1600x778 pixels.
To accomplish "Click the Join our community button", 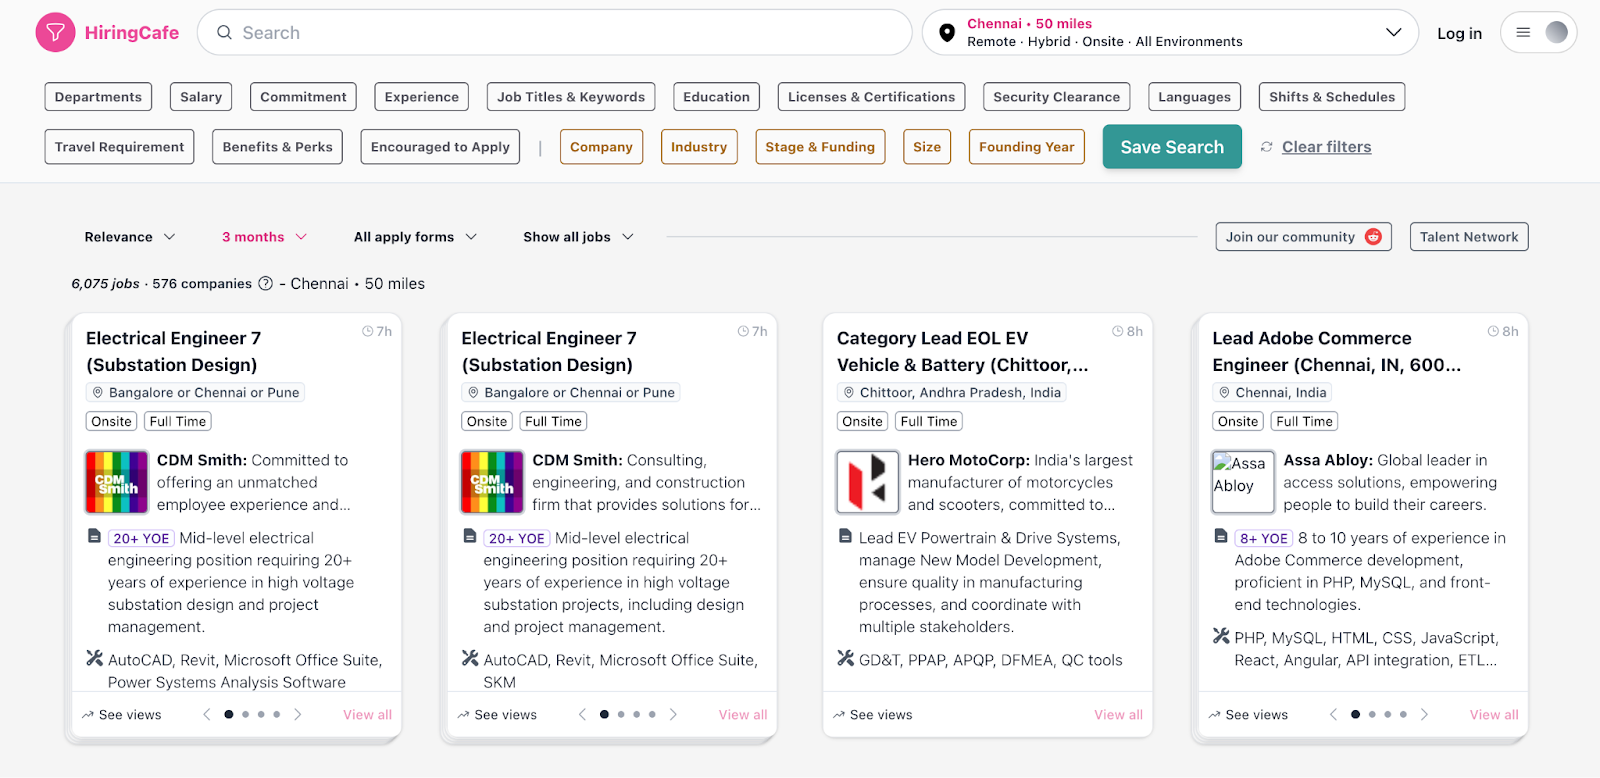I will [x=1303, y=237].
